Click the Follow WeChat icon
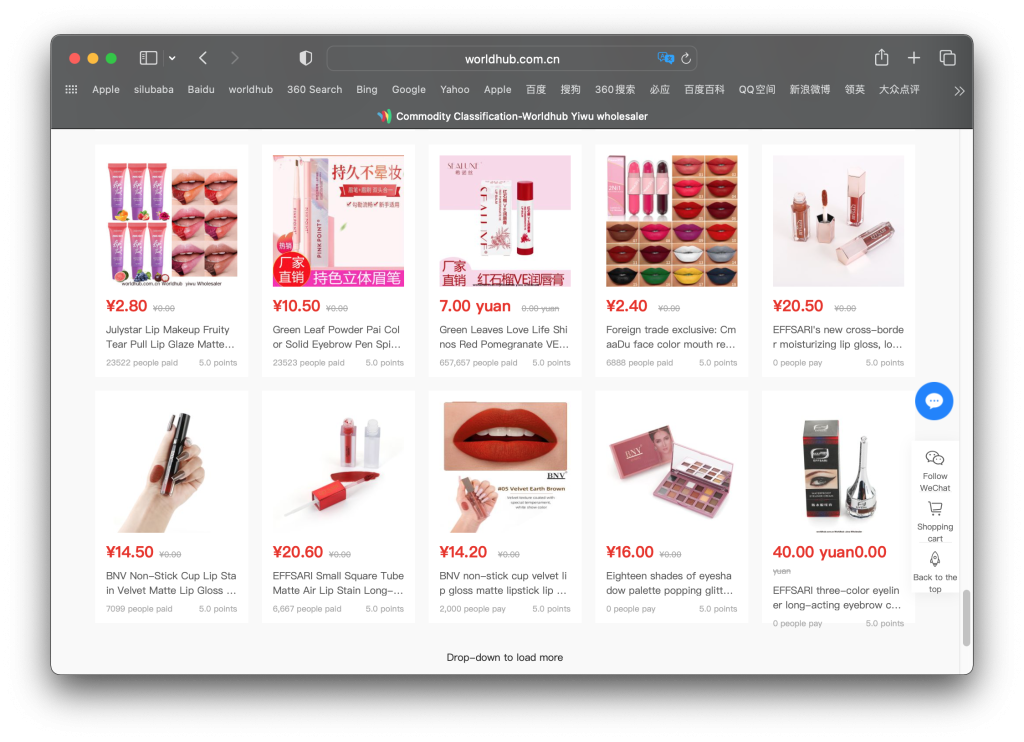Viewport: 1024px width, 742px height. tap(935, 458)
